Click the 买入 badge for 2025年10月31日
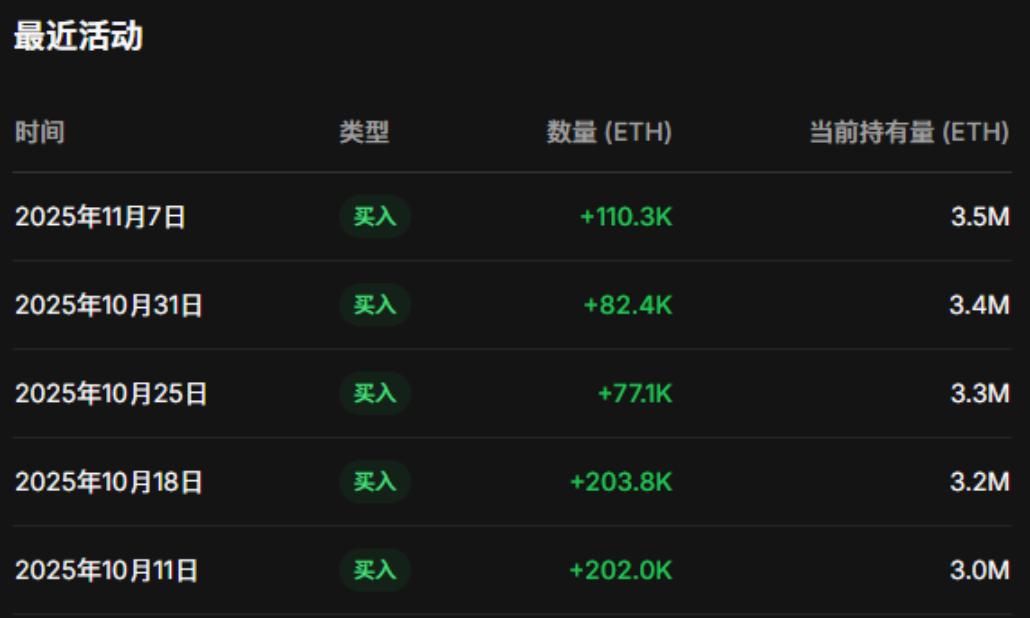The height and width of the screenshot is (618, 1030). [x=375, y=305]
